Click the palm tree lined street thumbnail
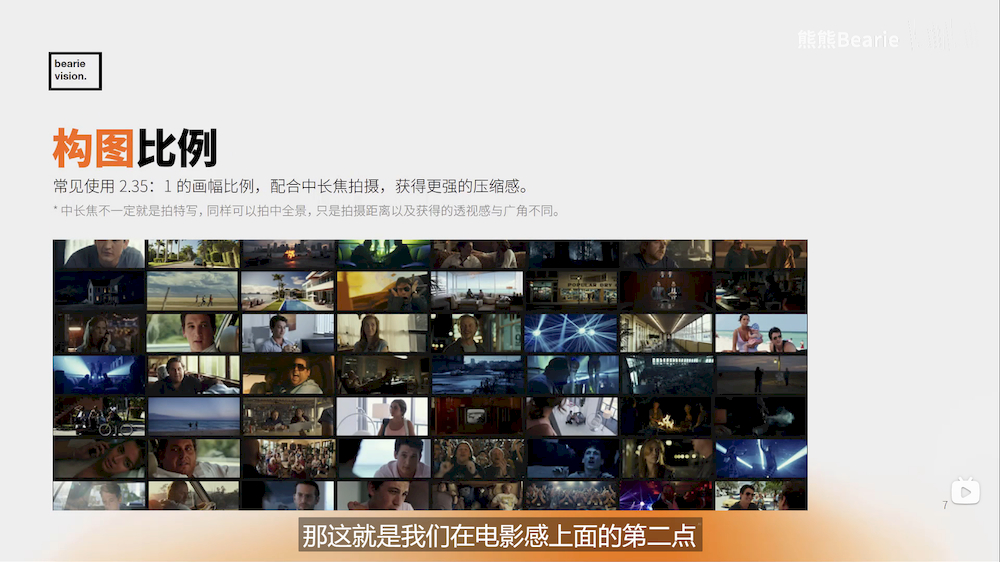1000x562 pixels. point(193,253)
